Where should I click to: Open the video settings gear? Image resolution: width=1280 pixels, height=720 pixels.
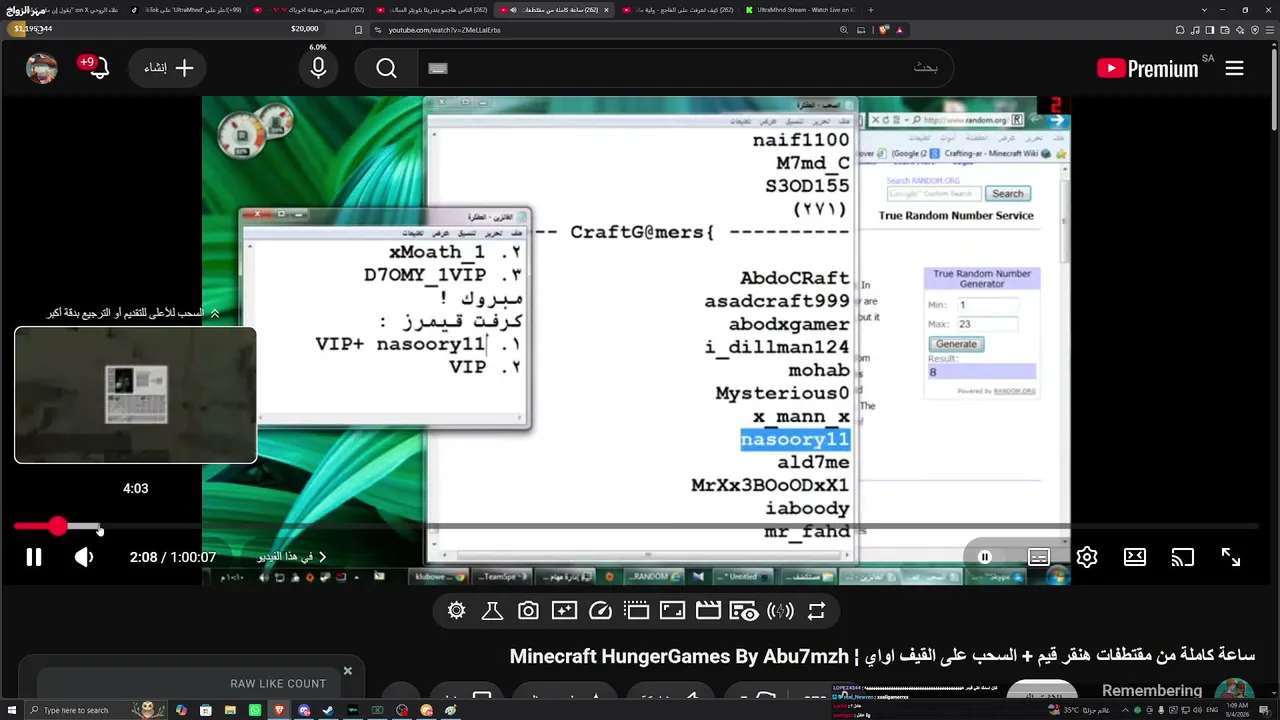pos(1087,557)
